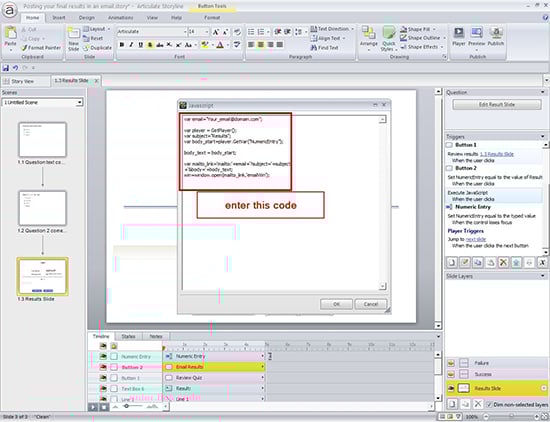
Task: Apply underline formatting
Action: tap(141, 45)
